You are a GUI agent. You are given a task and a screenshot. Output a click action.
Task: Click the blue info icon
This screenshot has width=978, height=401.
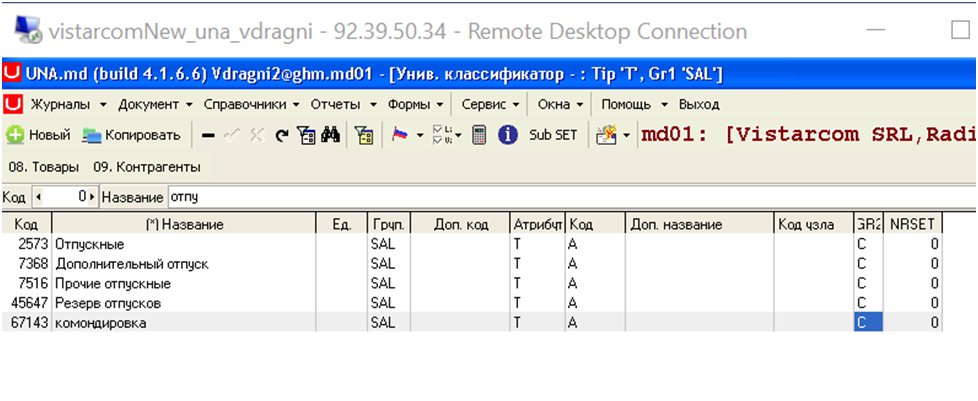tap(508, 135)
